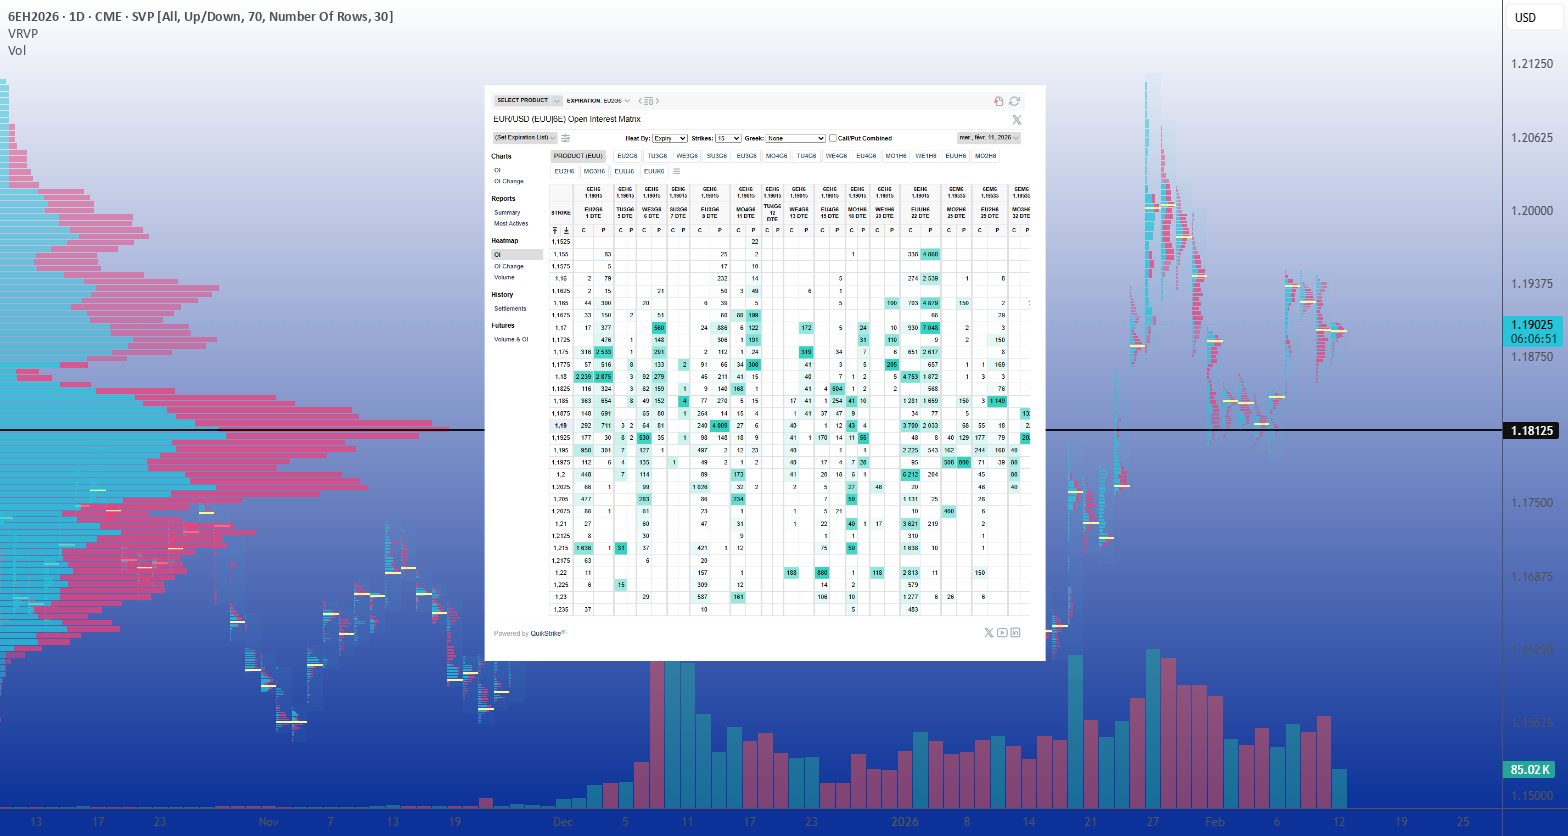Open Settlements under History

pyautogui.click(x=510, y=308)
